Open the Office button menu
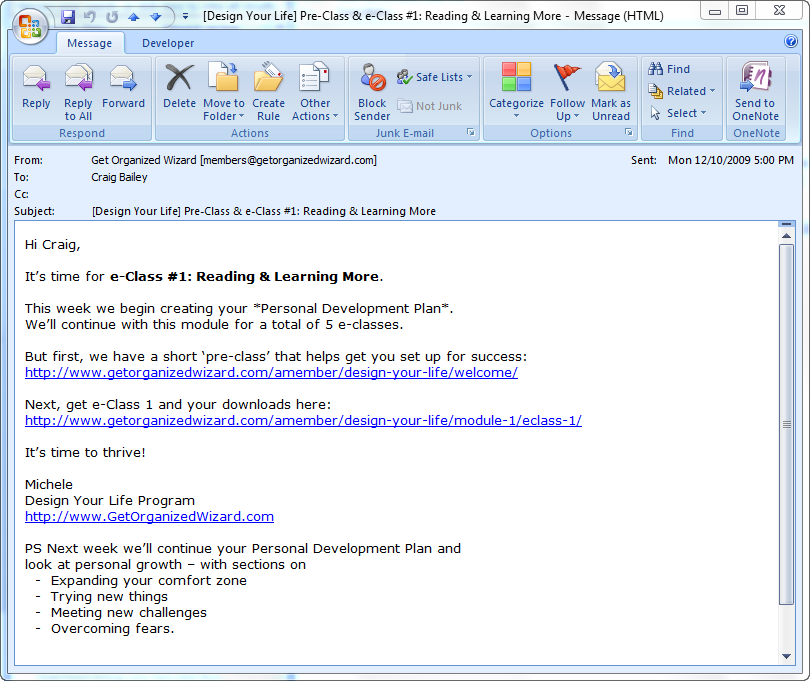Image resolution: width=810 pixels, height=681 pixels. (x=30, y=26)
